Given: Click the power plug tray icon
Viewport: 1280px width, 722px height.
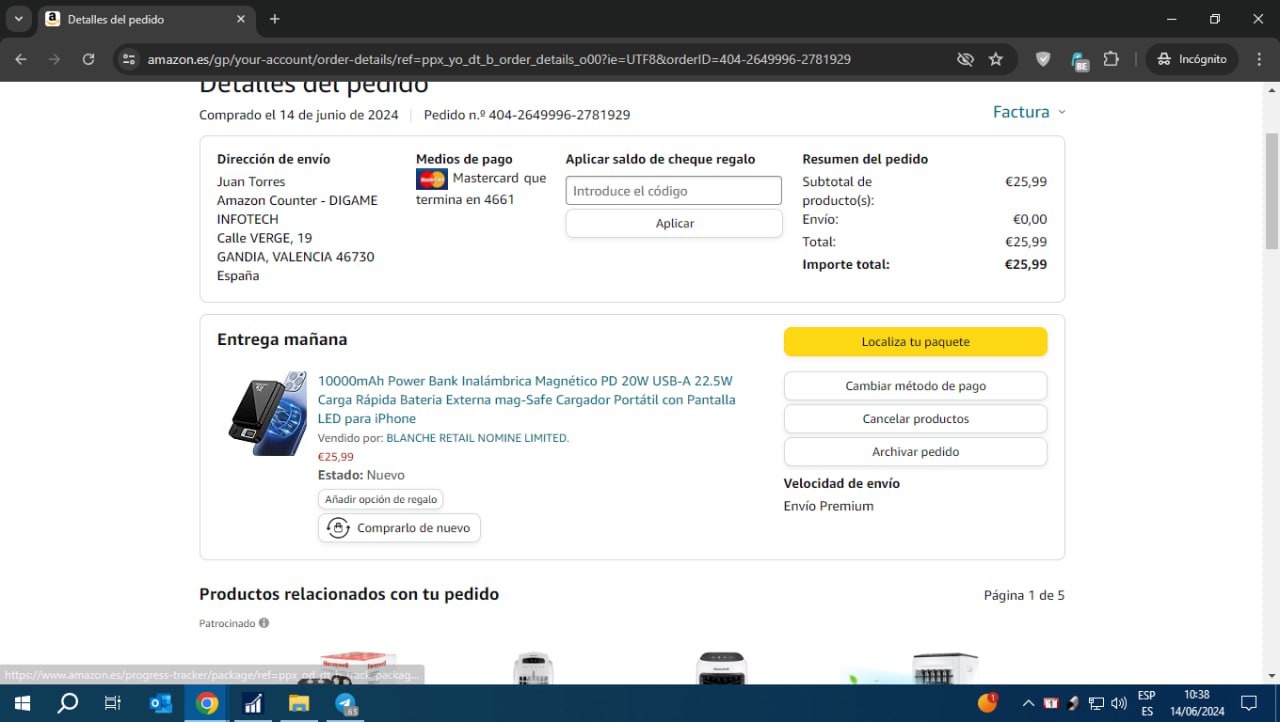Looking at the screenshot, I should click(1074, 703).
